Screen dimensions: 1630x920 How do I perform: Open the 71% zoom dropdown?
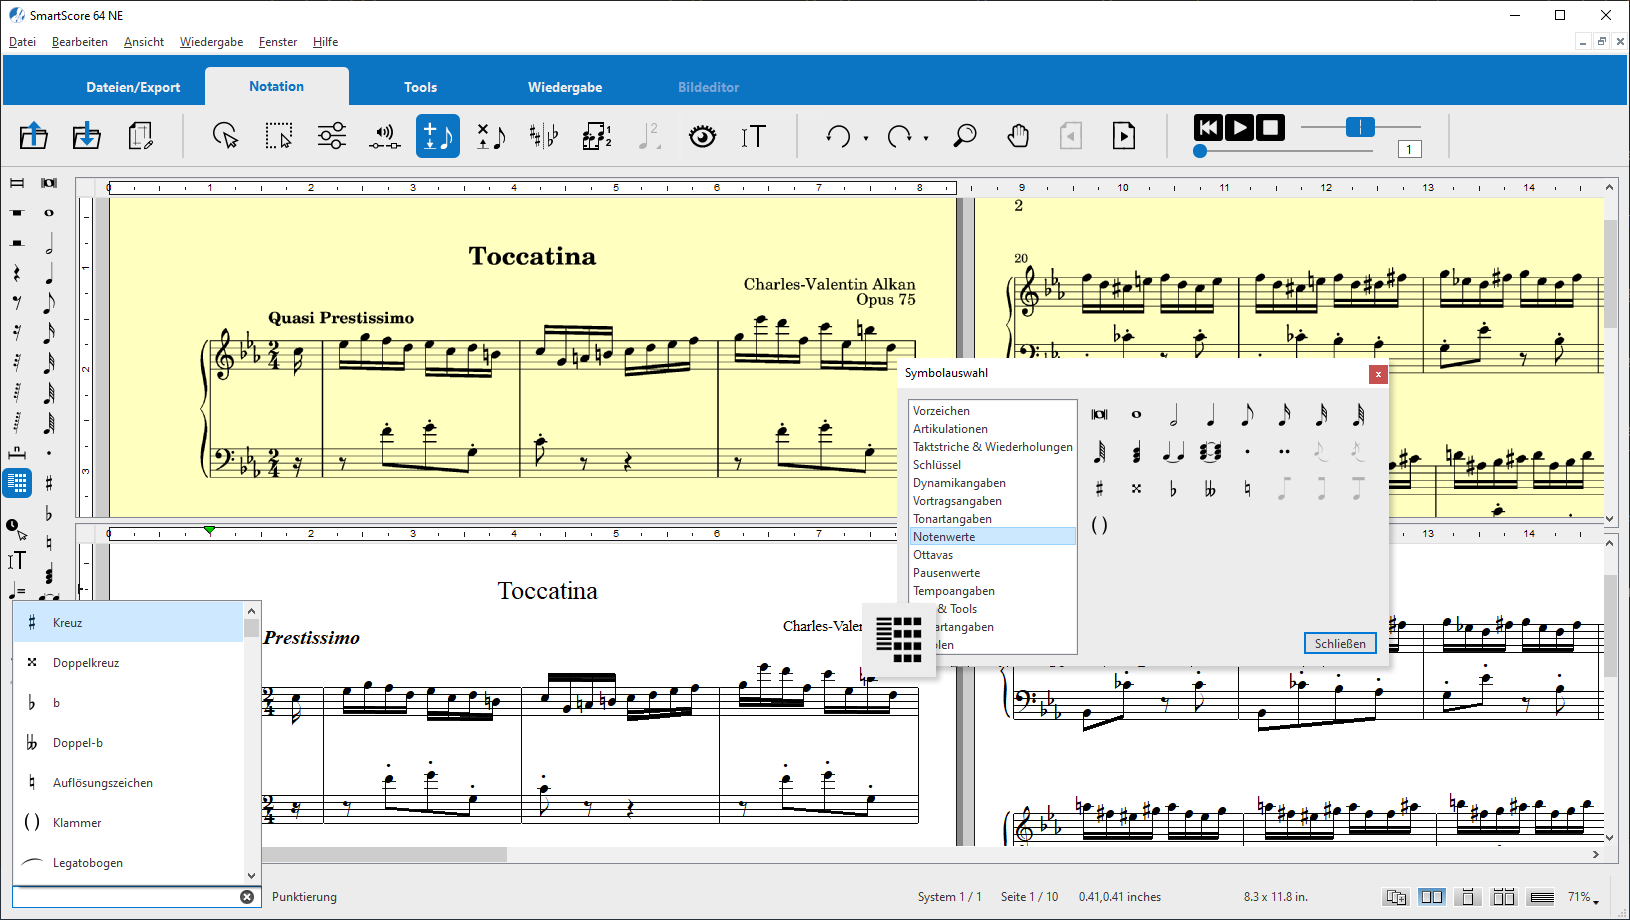[x=1583, y=897]
